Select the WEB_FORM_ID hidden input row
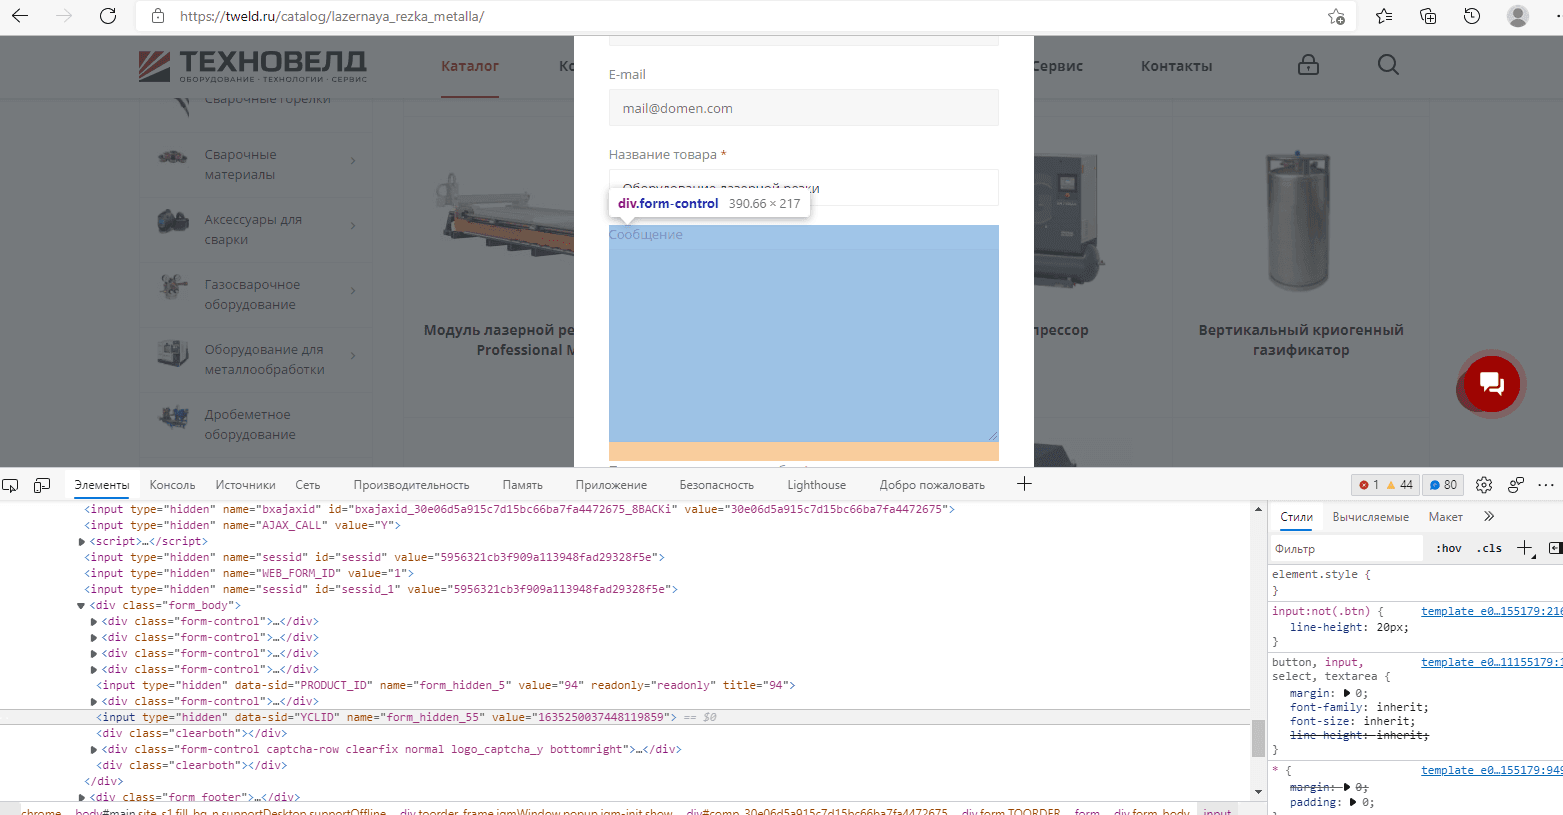This screenshot has width=1563, height=815. [249, 574]
